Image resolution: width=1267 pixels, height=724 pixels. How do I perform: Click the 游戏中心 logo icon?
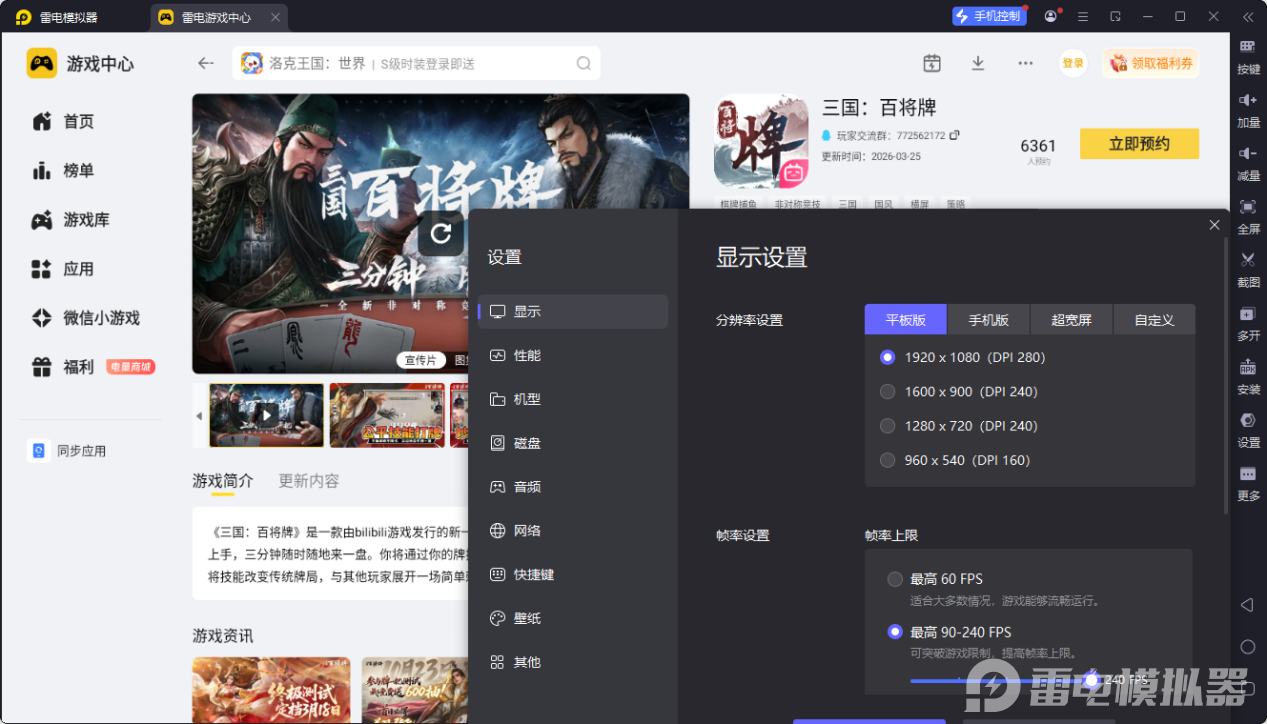(x=42, y=63)
